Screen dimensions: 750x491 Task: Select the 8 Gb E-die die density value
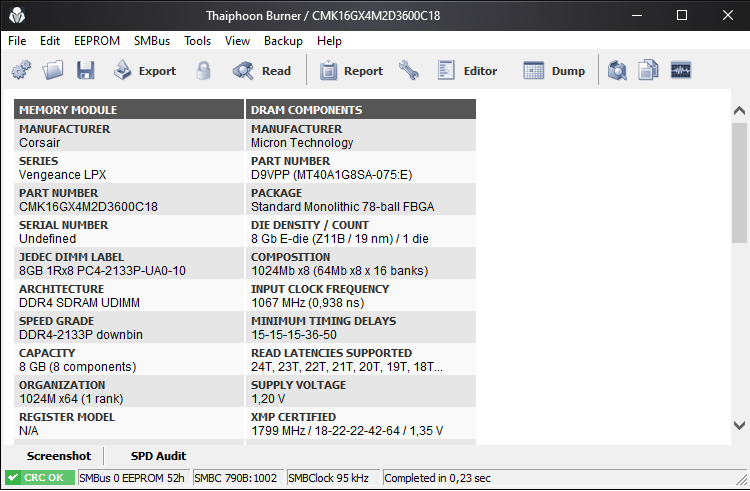(340, 239)
